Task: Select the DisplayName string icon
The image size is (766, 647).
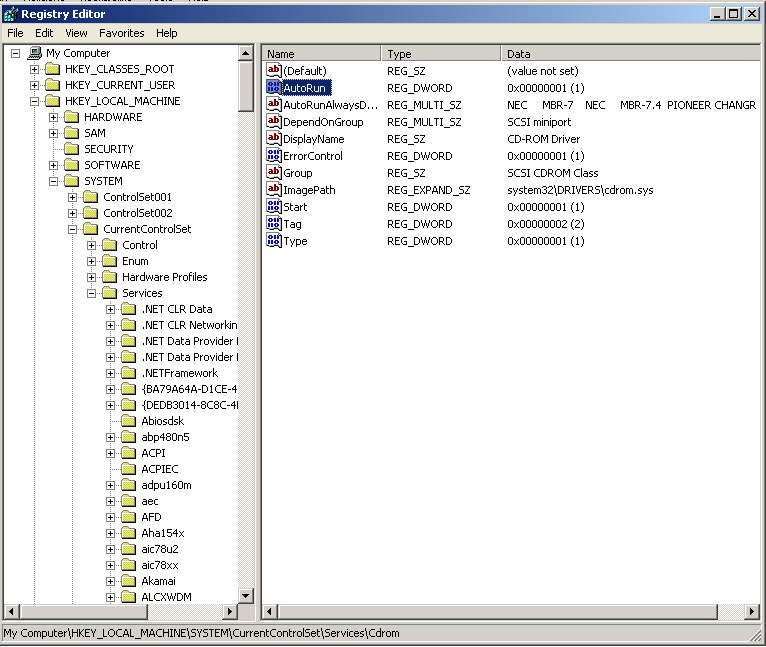Action: [273, 139]
